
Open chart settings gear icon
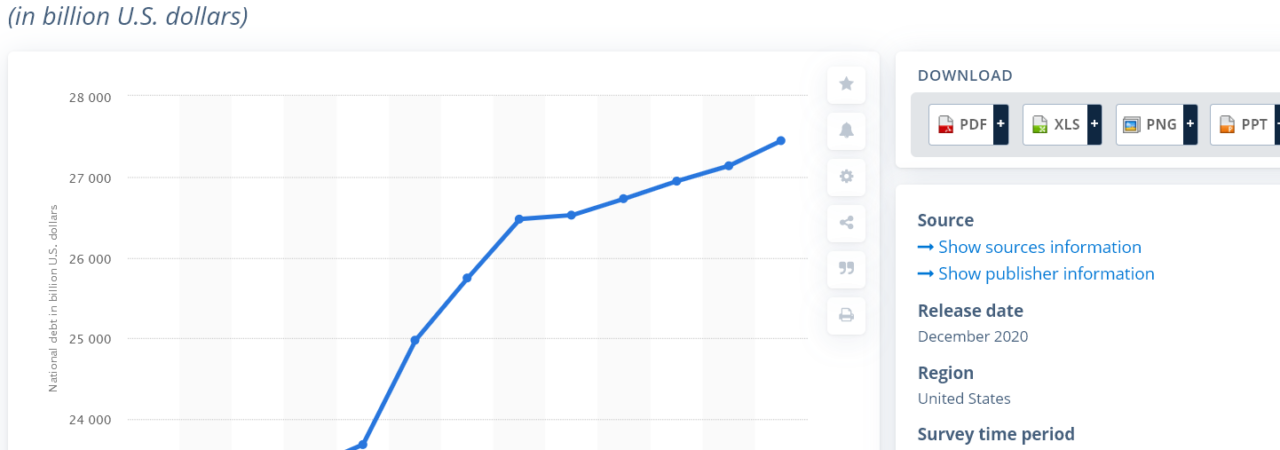[846, 176]
